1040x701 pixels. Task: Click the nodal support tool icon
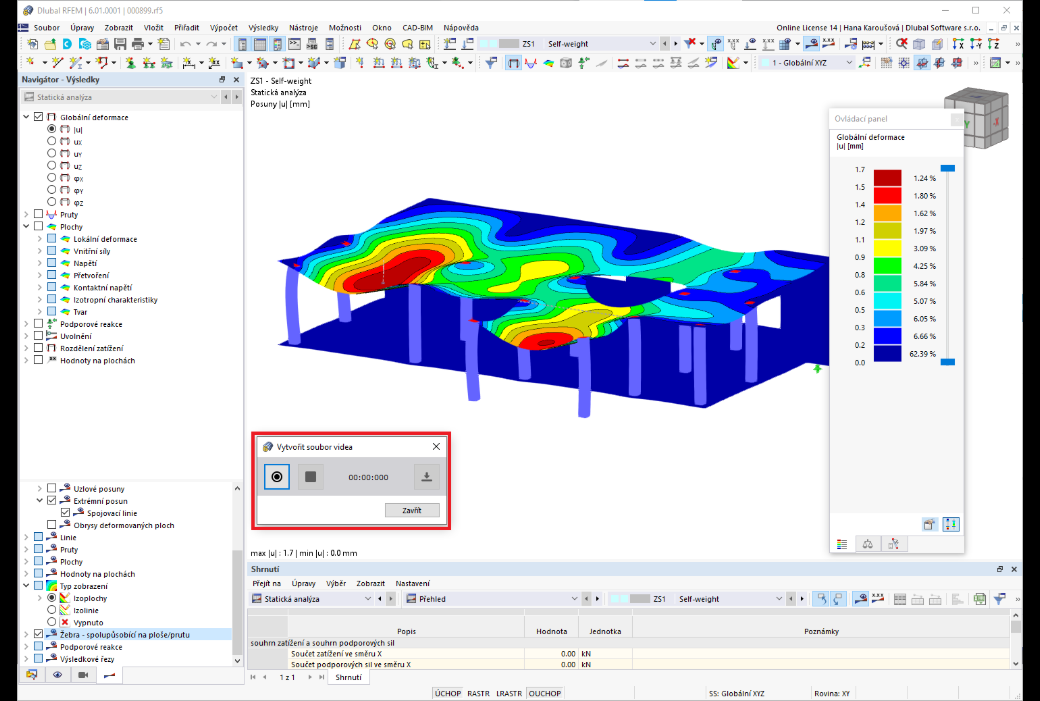point(131,62)
